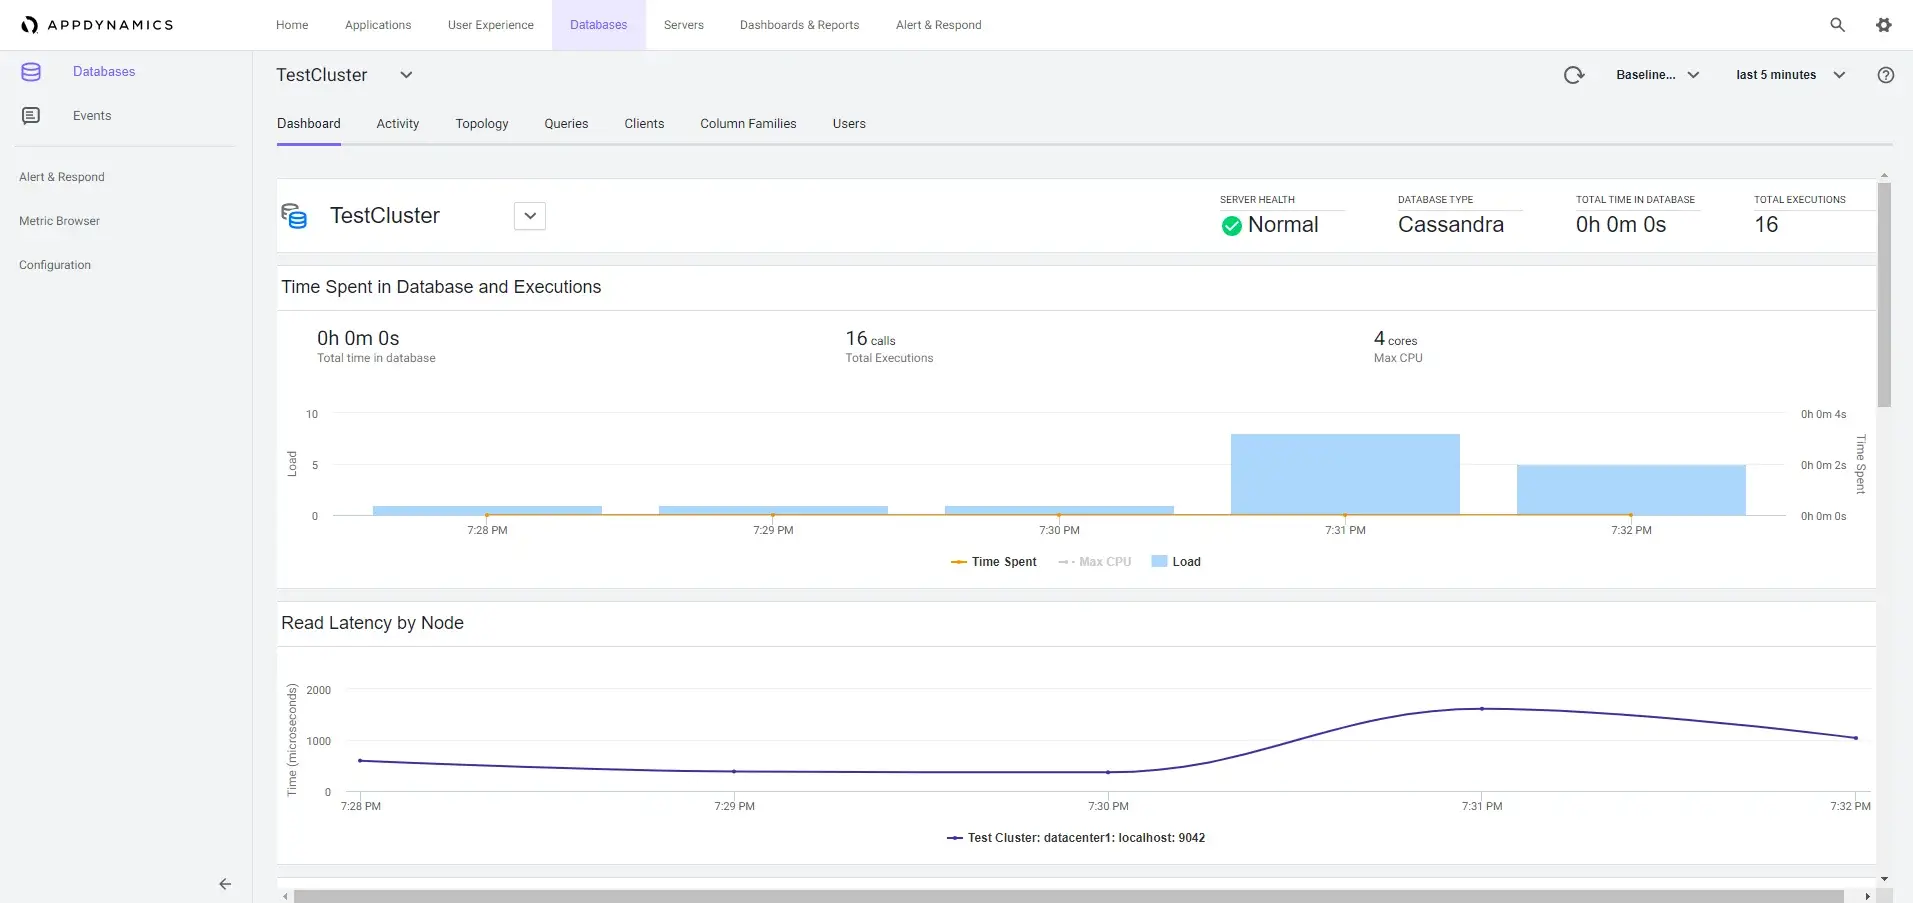Open the help question mark icon
The height and width of the screenshot is (903, 1913).
[x=1886, y=75]
